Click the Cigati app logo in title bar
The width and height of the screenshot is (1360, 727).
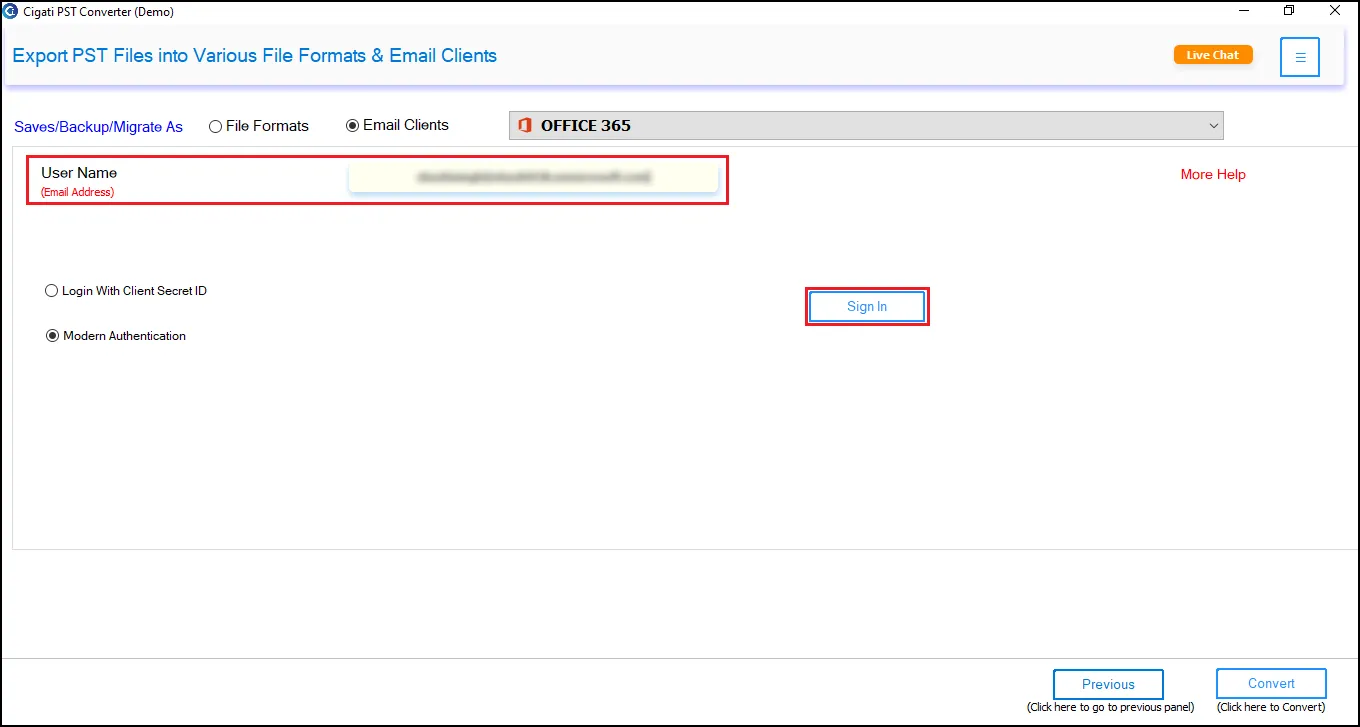(x=10, y=11)
